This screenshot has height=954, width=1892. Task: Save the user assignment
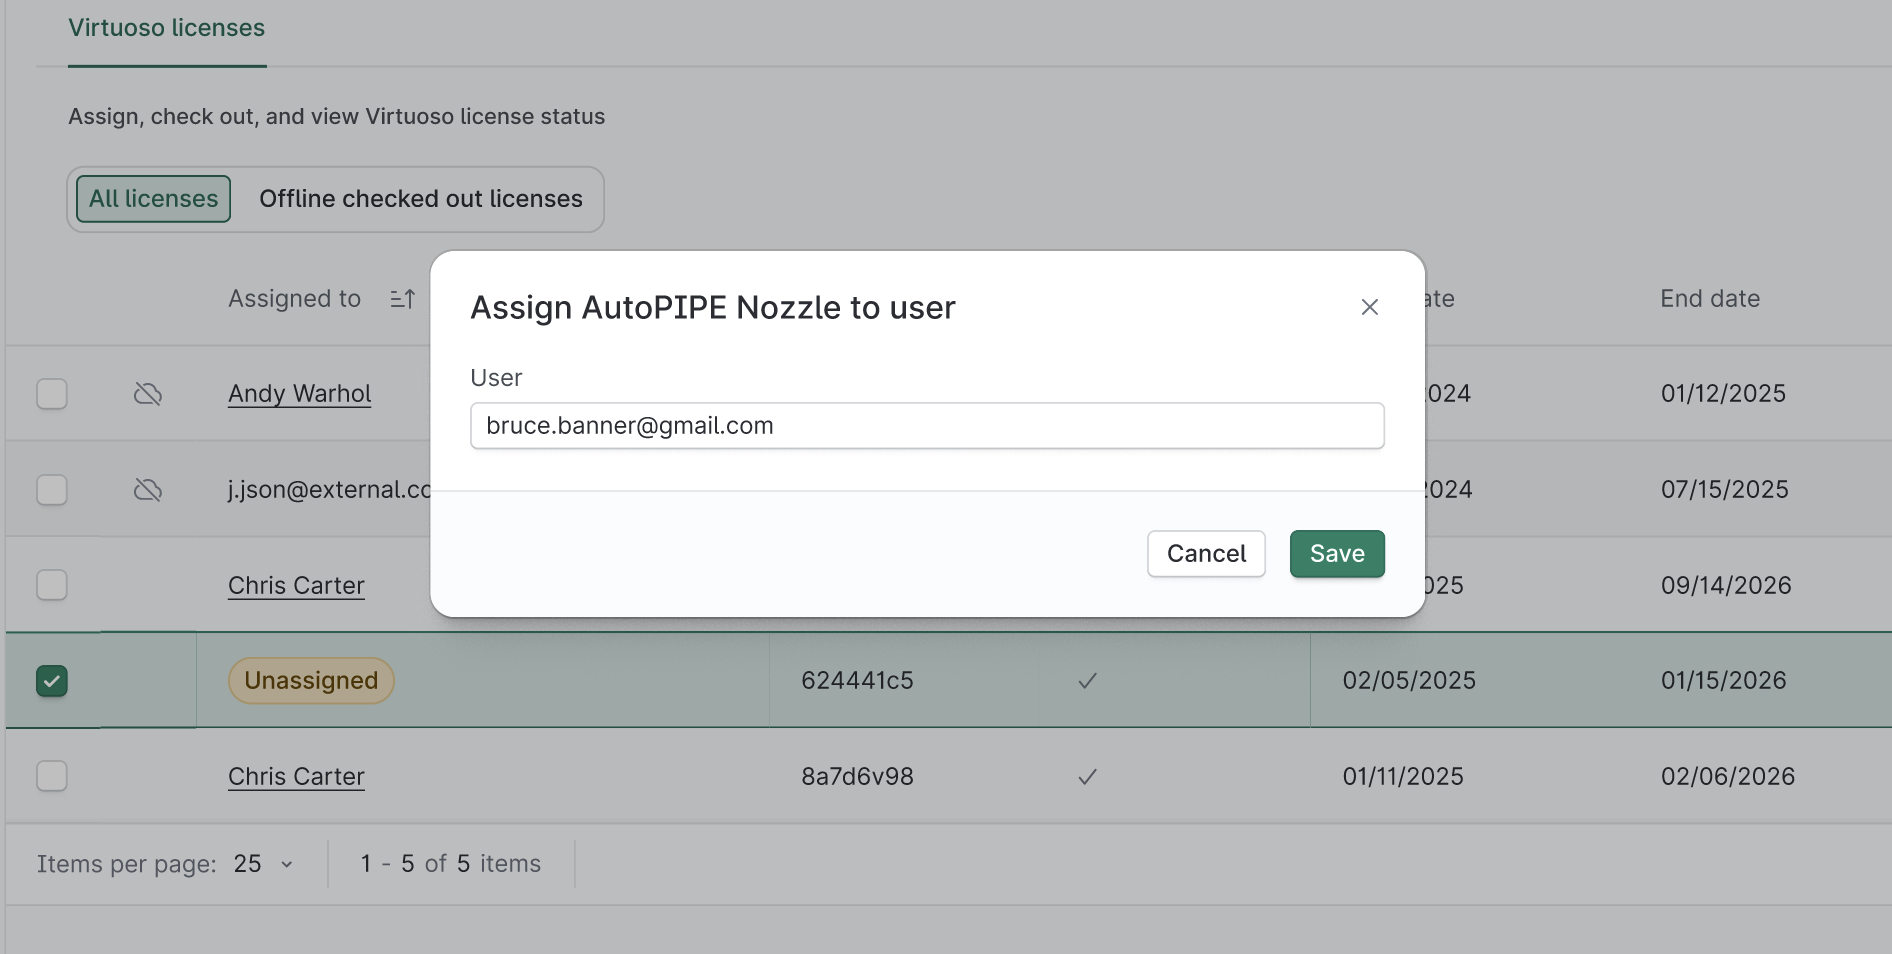pos(1337,554)
